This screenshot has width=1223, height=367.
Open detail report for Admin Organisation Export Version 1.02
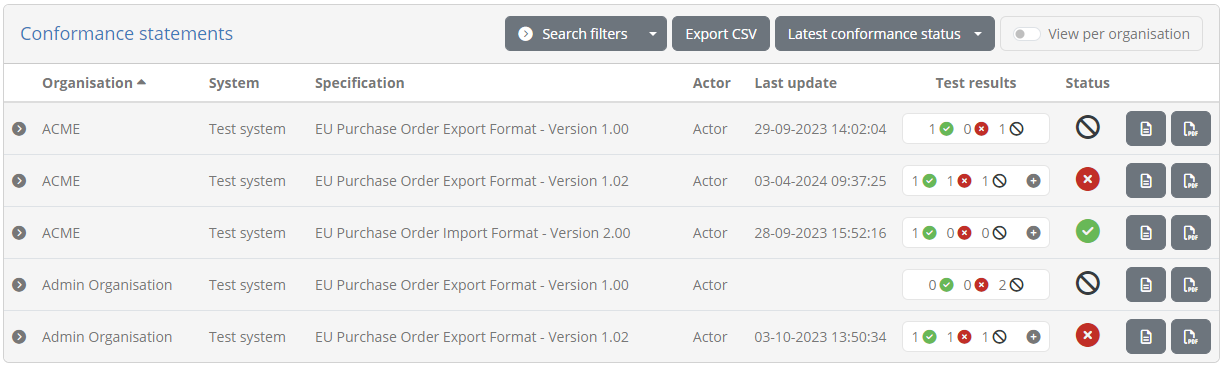[1146, 337]
